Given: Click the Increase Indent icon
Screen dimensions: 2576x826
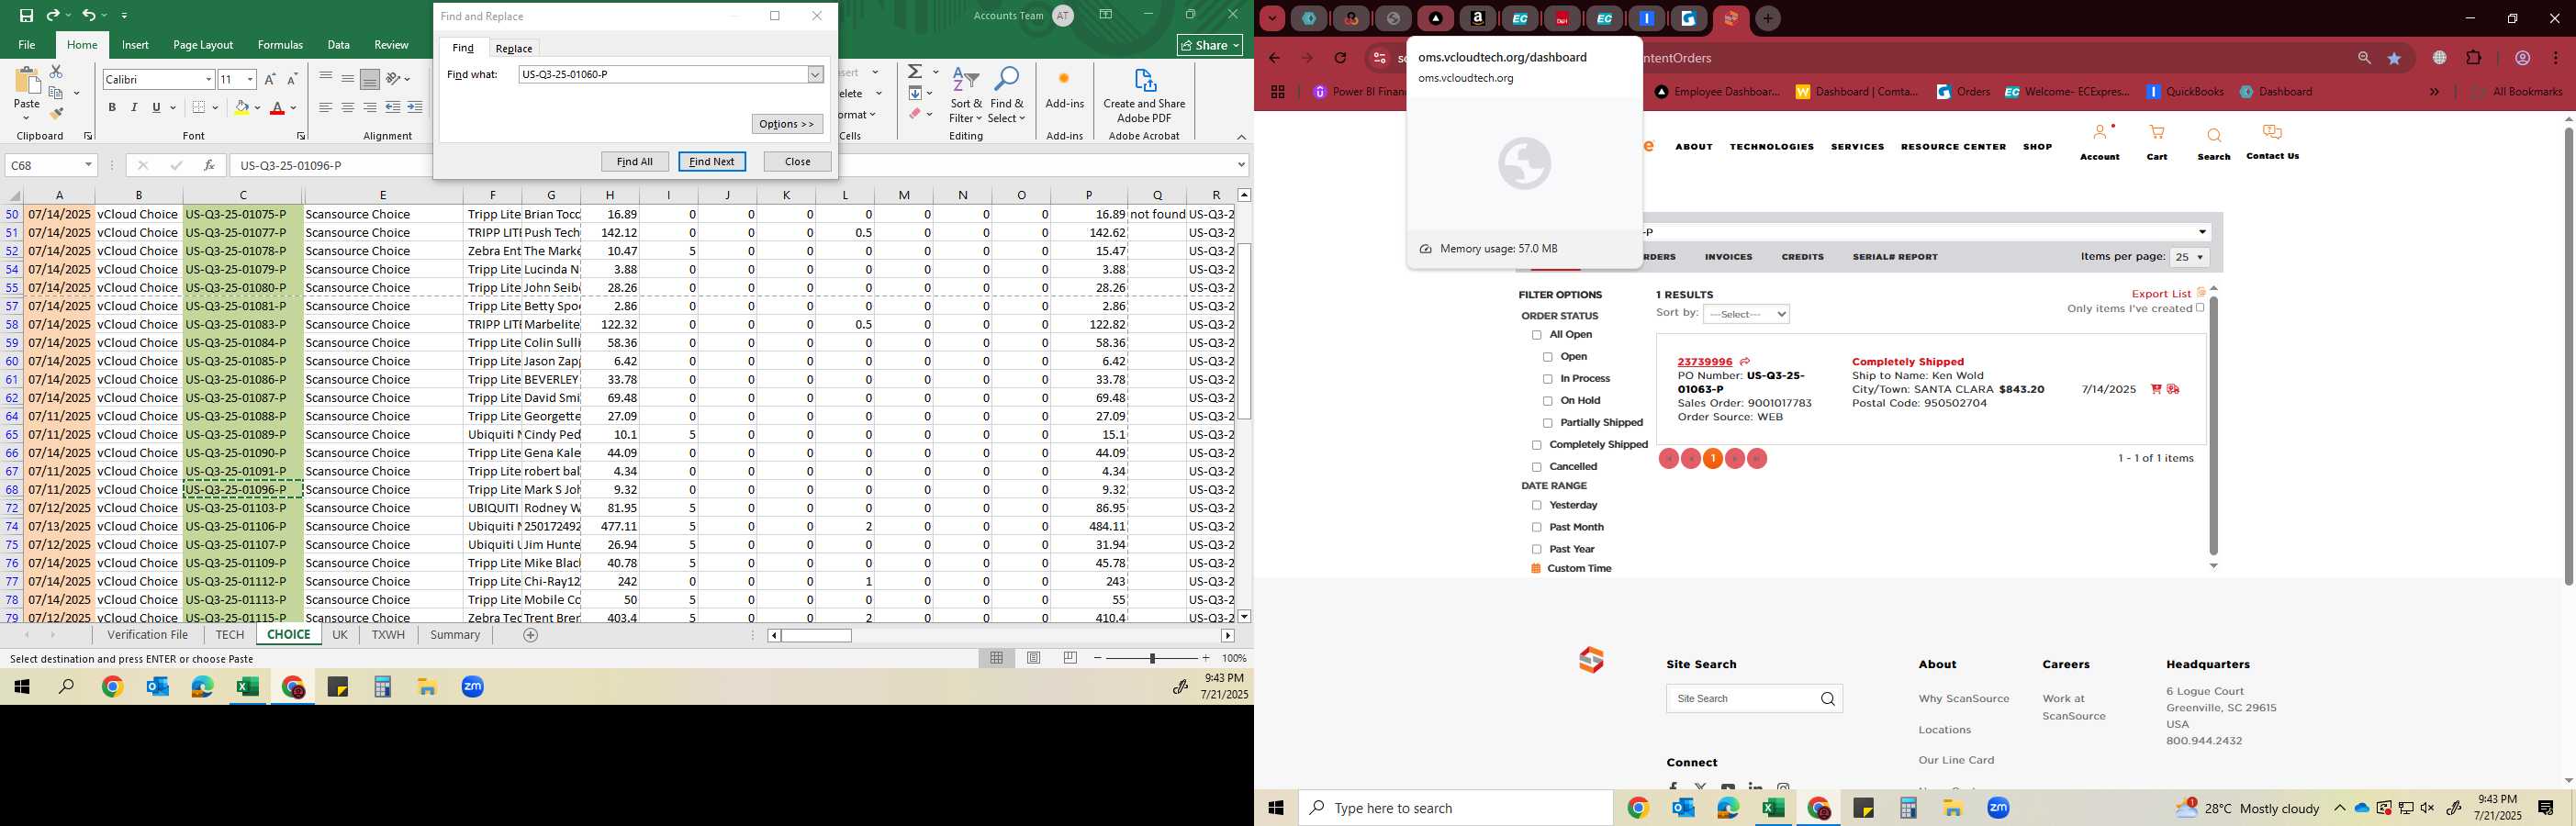Looking at the screenshot, I should pyautogui.click(x=415, y=108).
